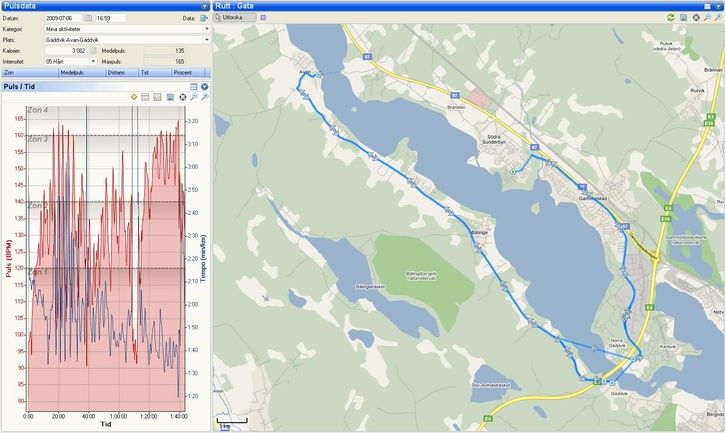Screen dimensions: 725x433
Task: Sort by the Distans column header
Action: [122, 73]
